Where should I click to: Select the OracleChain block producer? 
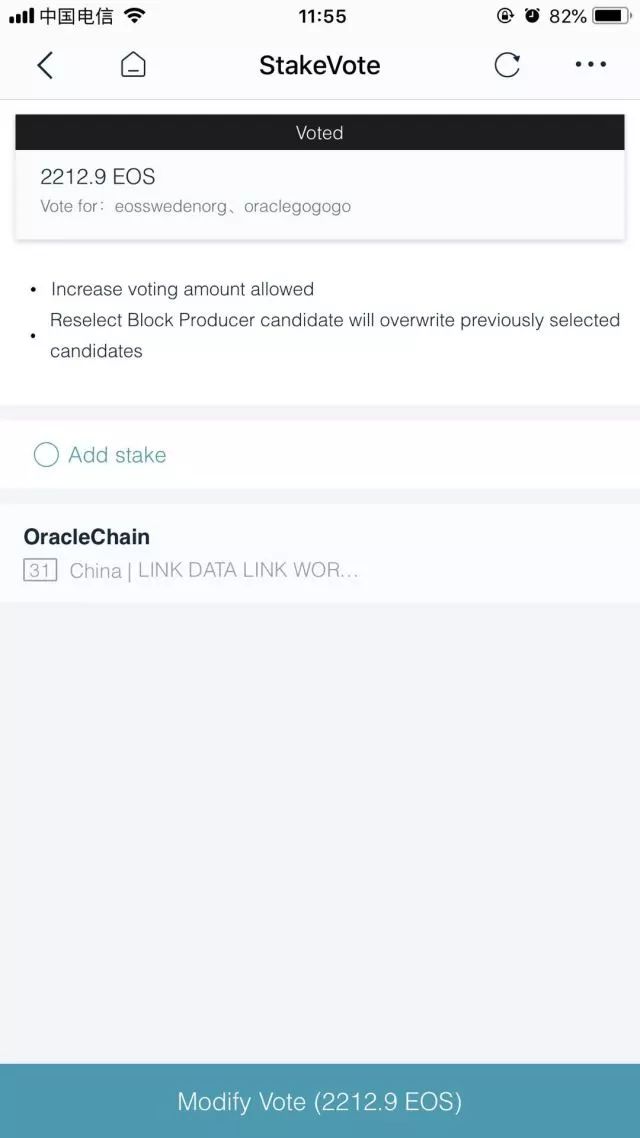(x=87, y=537)
